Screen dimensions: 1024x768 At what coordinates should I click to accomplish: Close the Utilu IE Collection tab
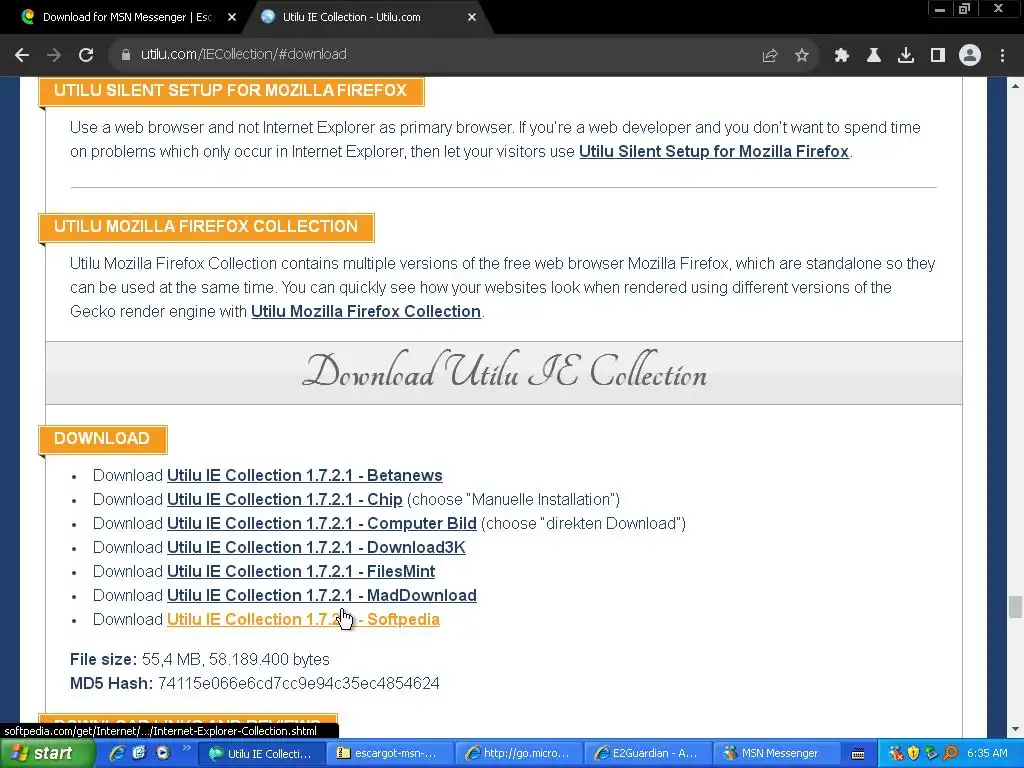[x=472, y=18]
